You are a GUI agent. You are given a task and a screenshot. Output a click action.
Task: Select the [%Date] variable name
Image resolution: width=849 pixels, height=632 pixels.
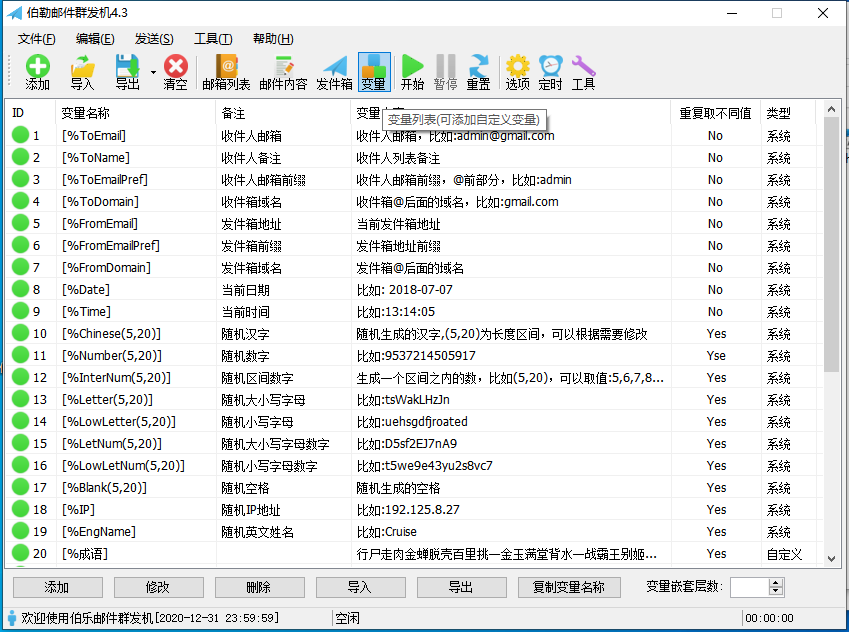point(86,290)
